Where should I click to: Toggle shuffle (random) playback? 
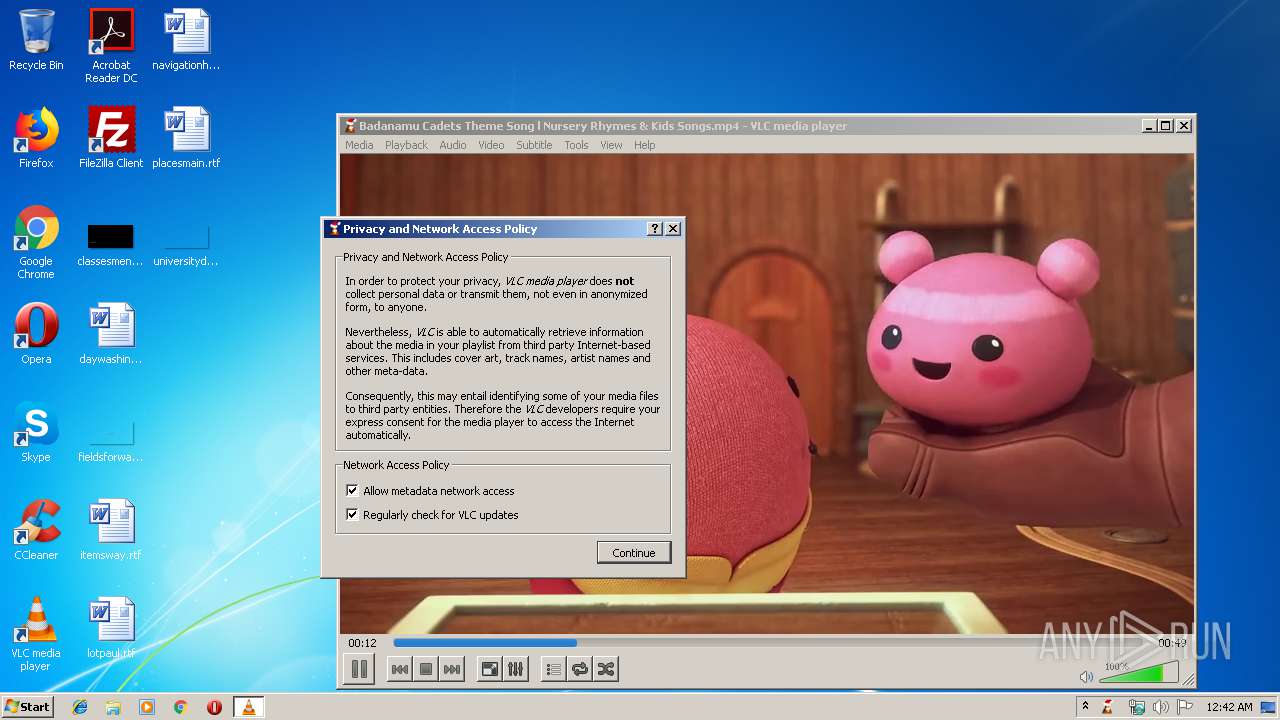point(606,670)
